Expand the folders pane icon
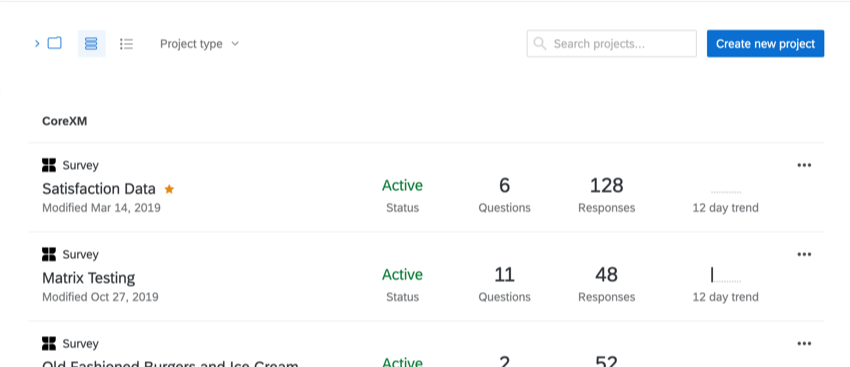This screenshot has height=367, width=850. click(x=48, y=43)
